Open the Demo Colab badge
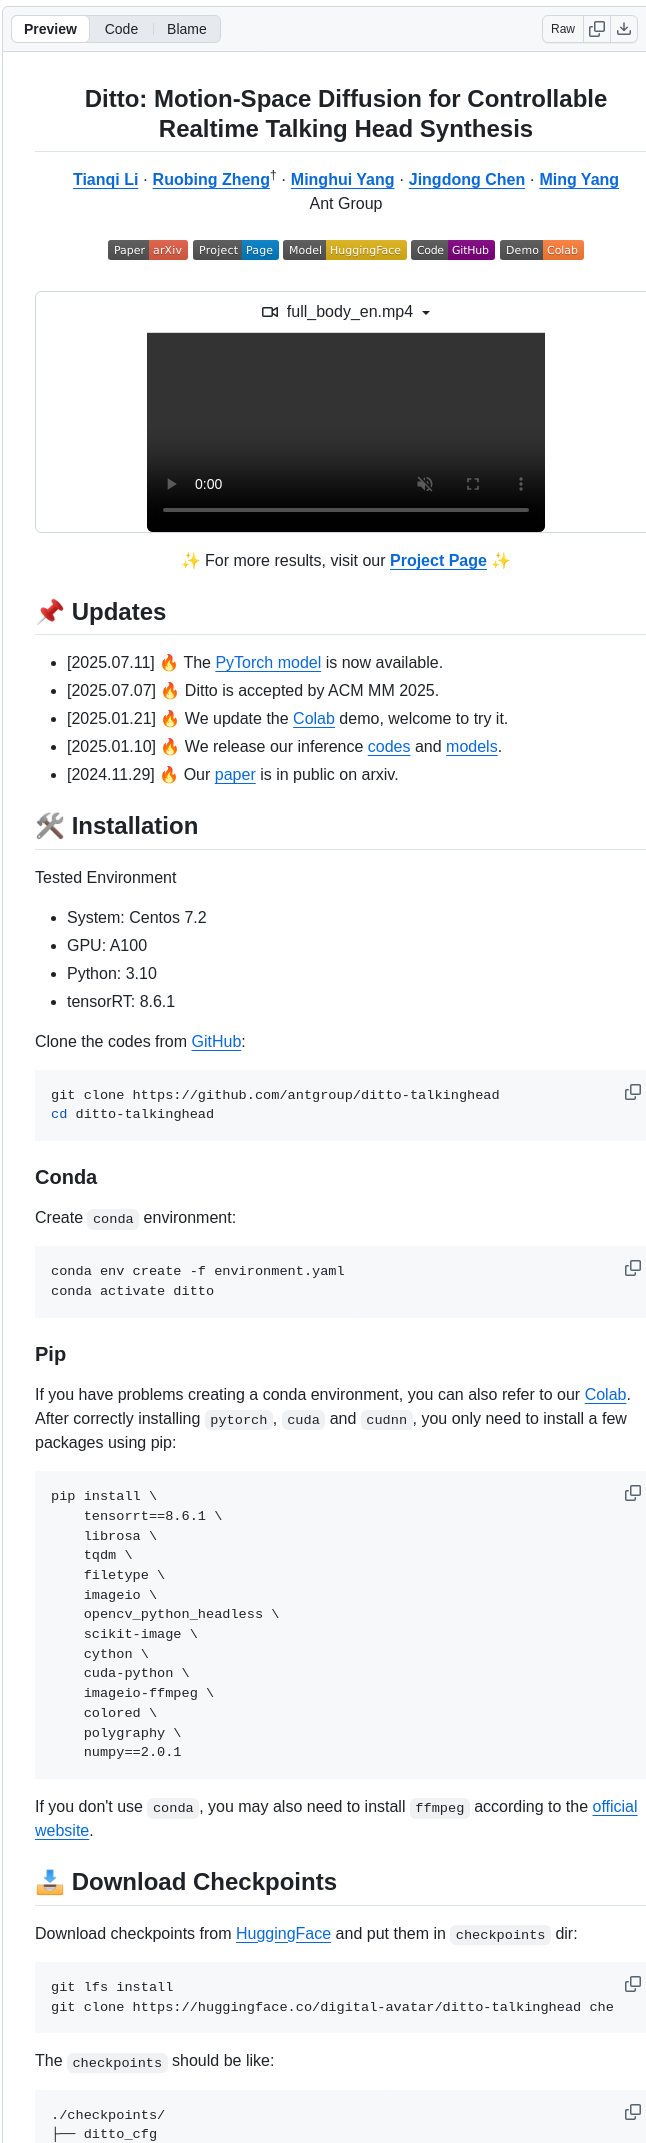The width and height of the screenshot is (646, 2143). (541, 250)
